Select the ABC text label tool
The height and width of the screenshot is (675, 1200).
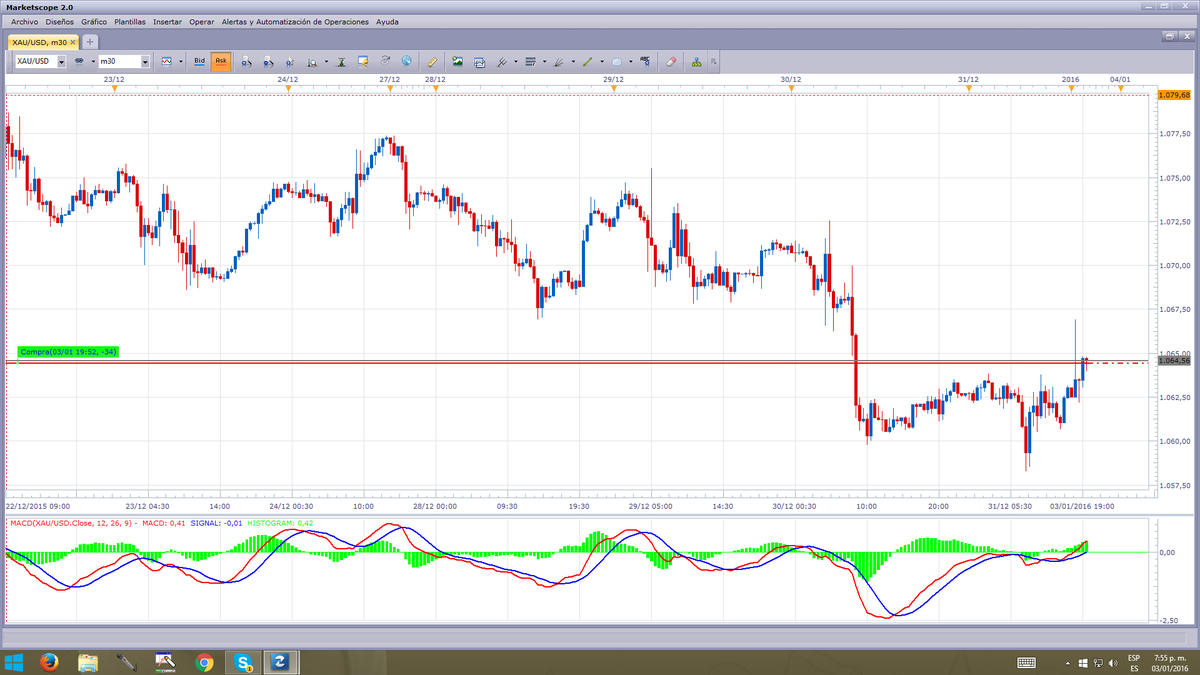[x=645, y=61]
